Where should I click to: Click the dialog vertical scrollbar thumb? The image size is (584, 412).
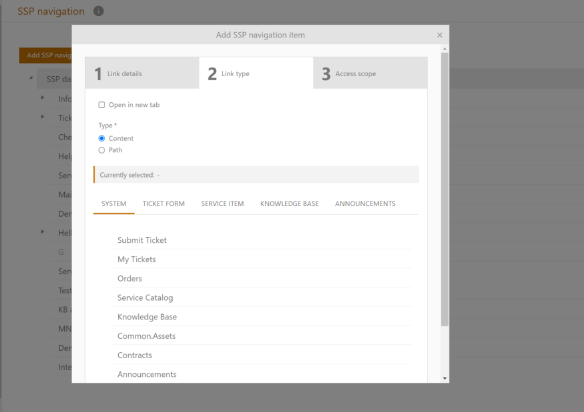pyautogui.click(x=444, y=189)
